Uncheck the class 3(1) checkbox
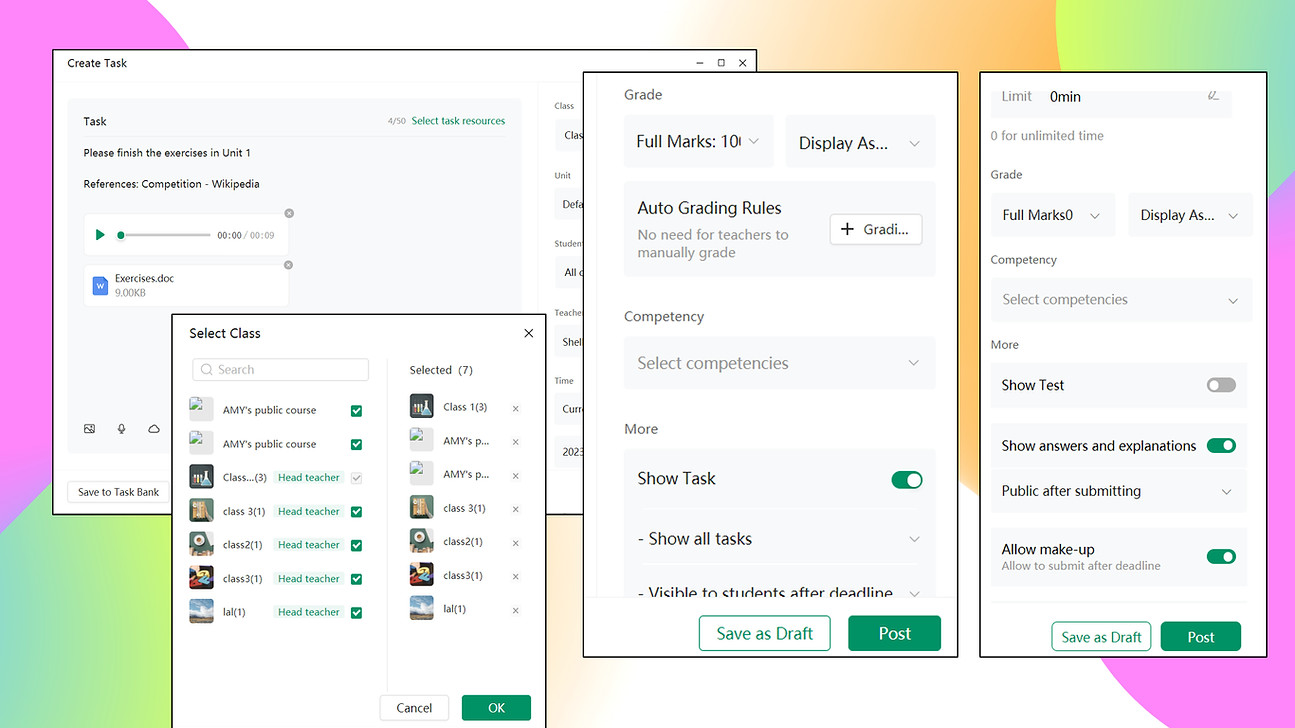This screenshot has width=1295, height=728. coord(356,512)
